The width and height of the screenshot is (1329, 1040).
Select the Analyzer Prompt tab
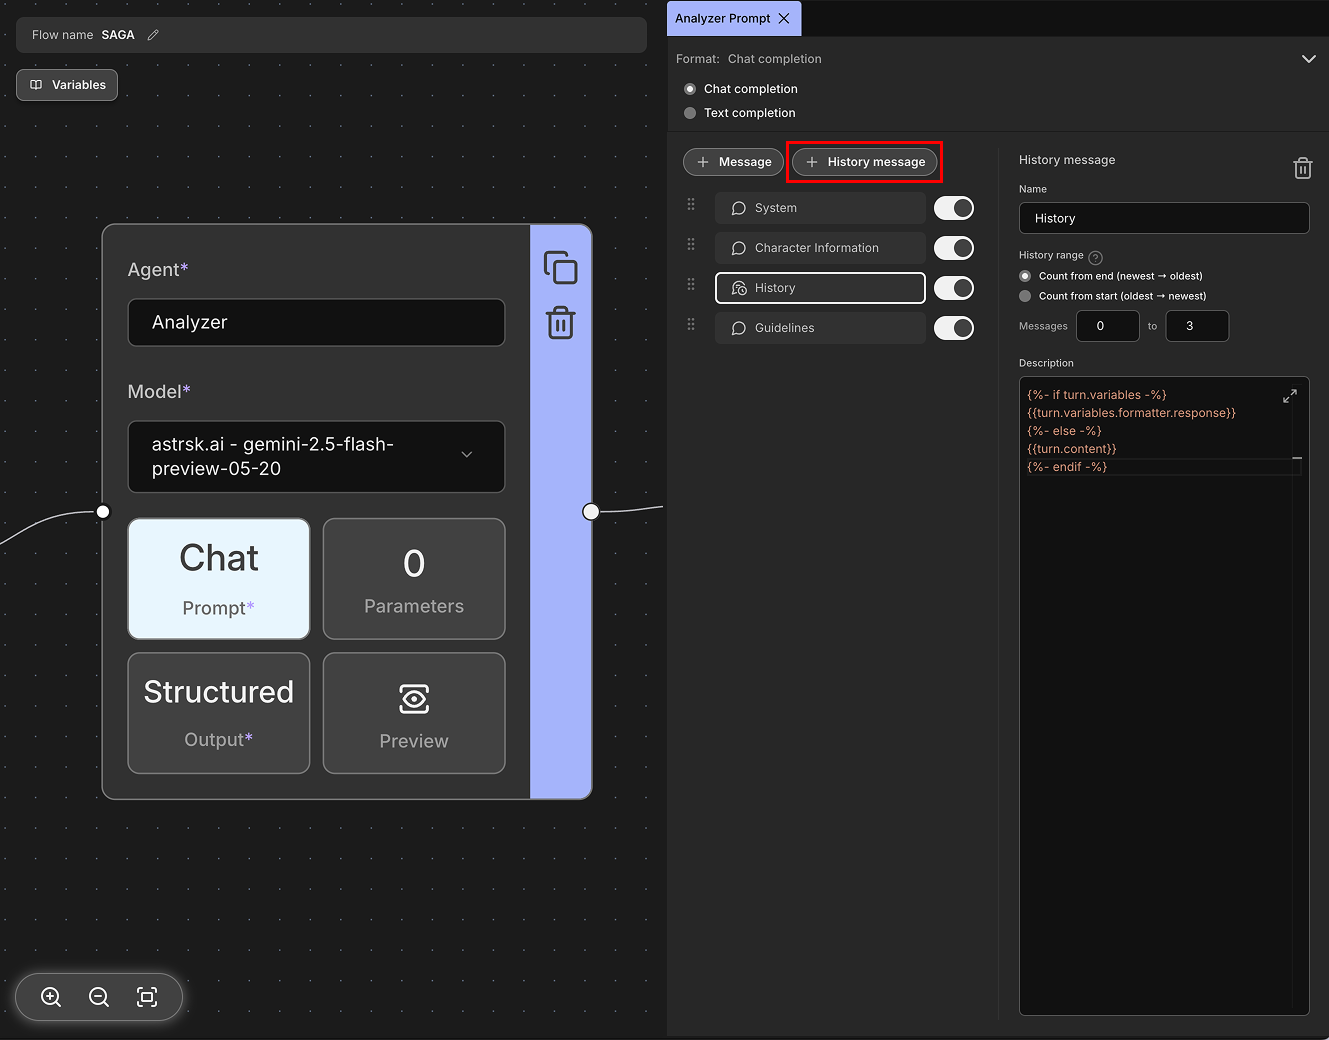(x=722, y=18)
